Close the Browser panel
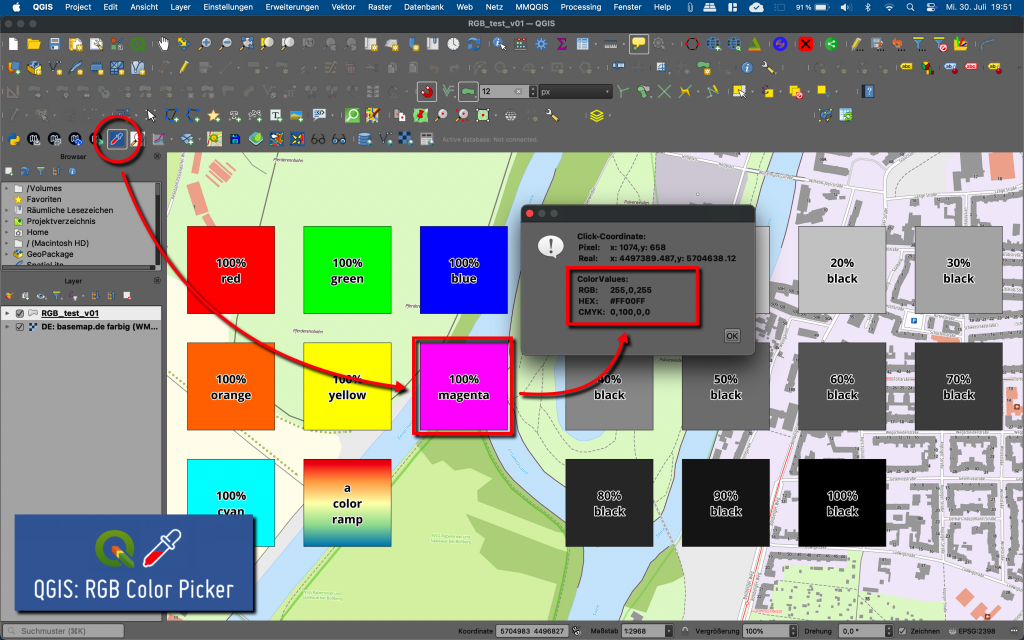Image resolution: width=1024 pixels, height=640 pixels. (157, 157)
